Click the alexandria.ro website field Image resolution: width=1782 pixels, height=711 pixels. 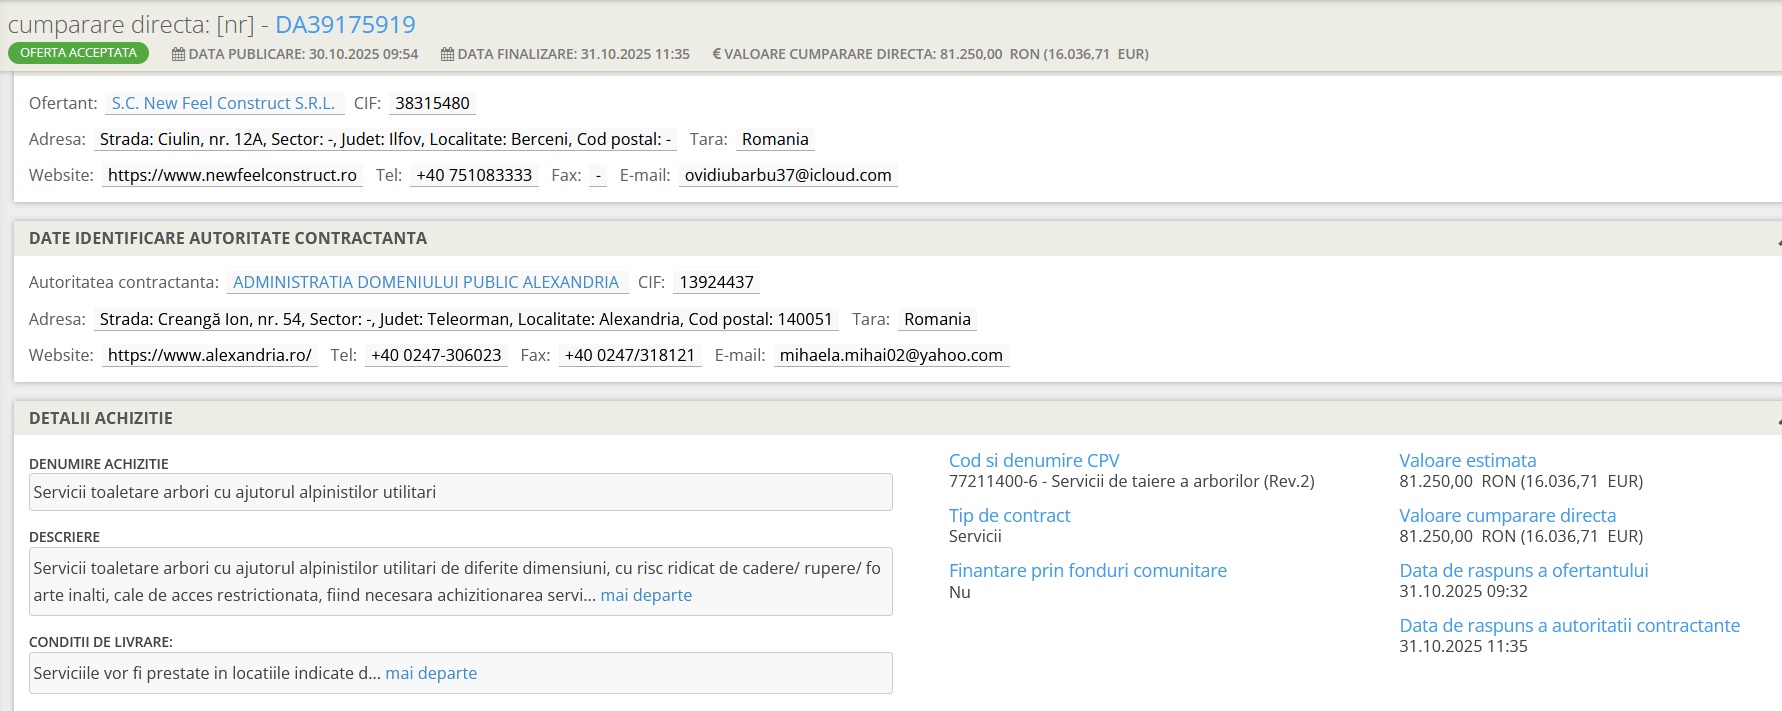click(209, 355)
